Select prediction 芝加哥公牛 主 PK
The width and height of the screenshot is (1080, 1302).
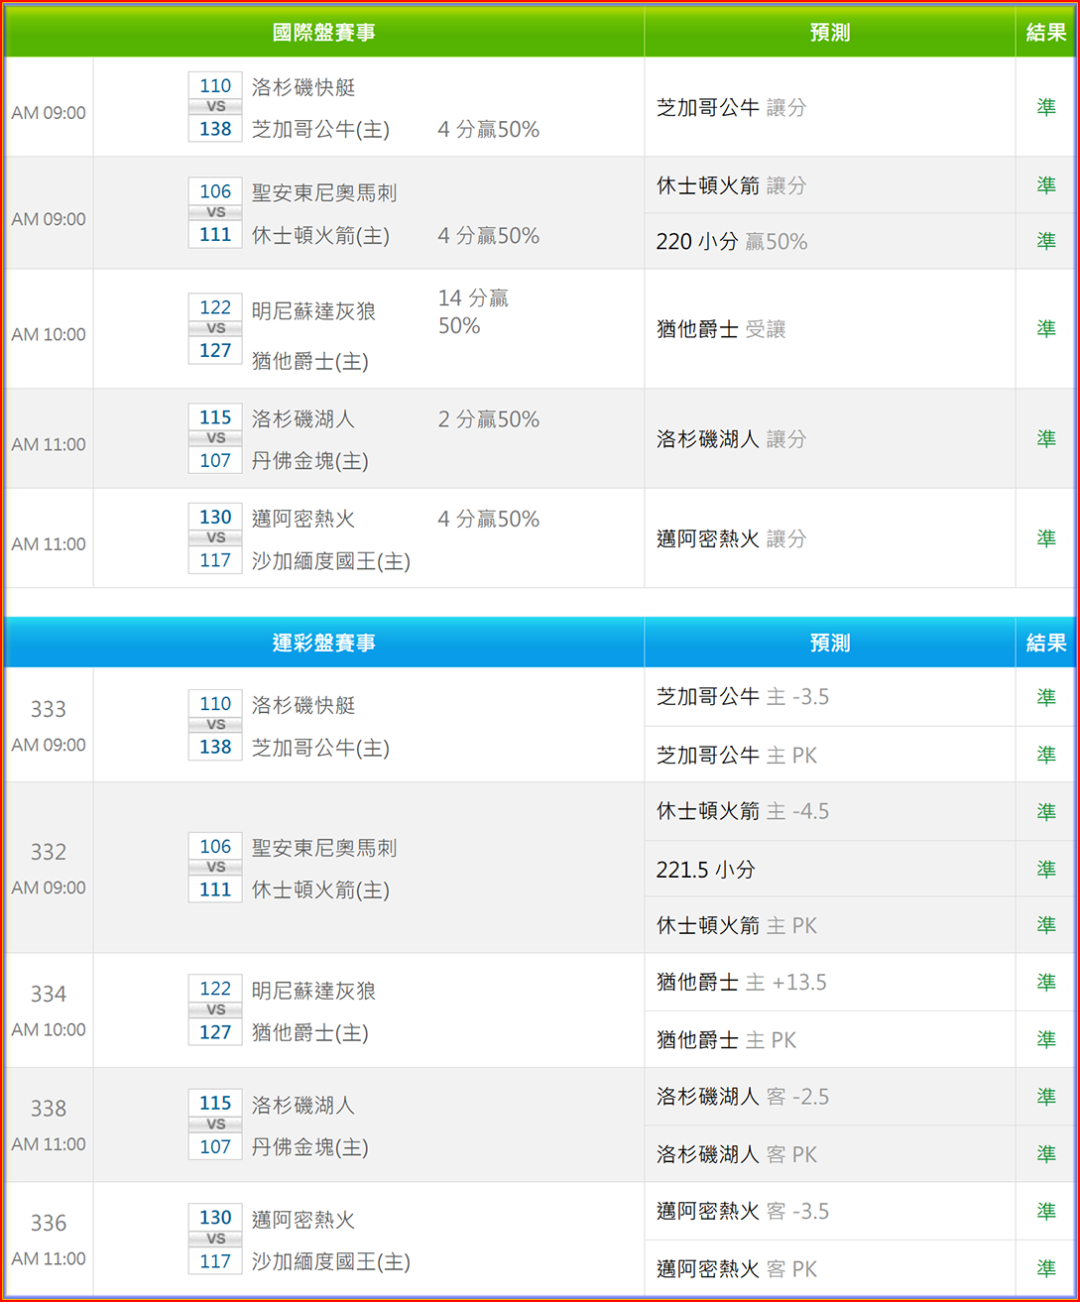[x=736, y=755]
